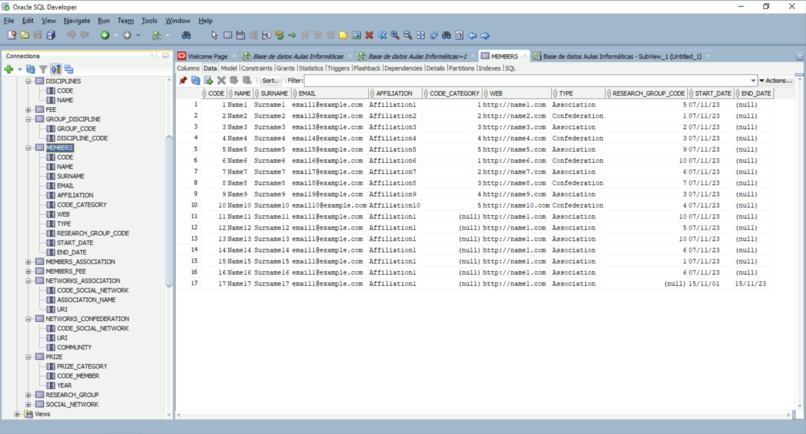Collapse the MEMBERS table node
The height and width of the screenshot is (434, 806).
[28, 148]
